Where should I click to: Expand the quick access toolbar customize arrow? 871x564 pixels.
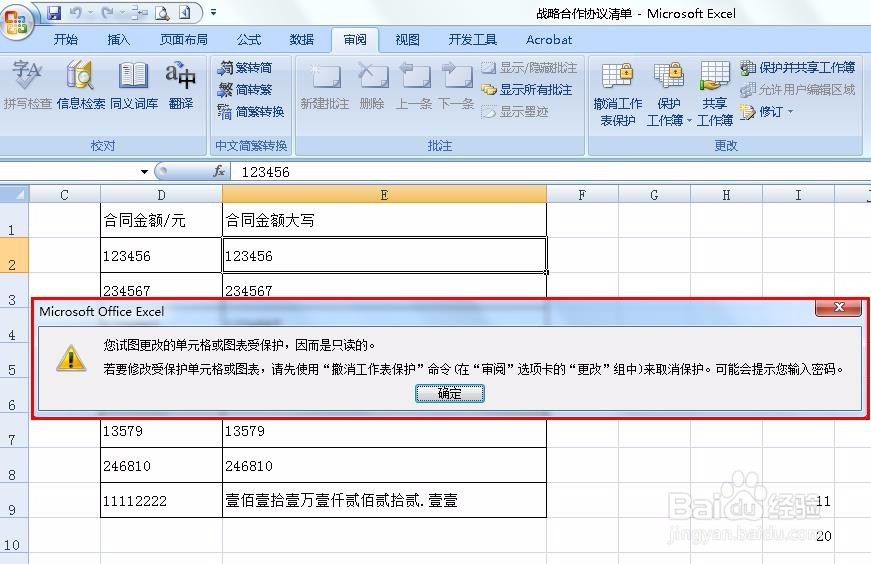213,12
